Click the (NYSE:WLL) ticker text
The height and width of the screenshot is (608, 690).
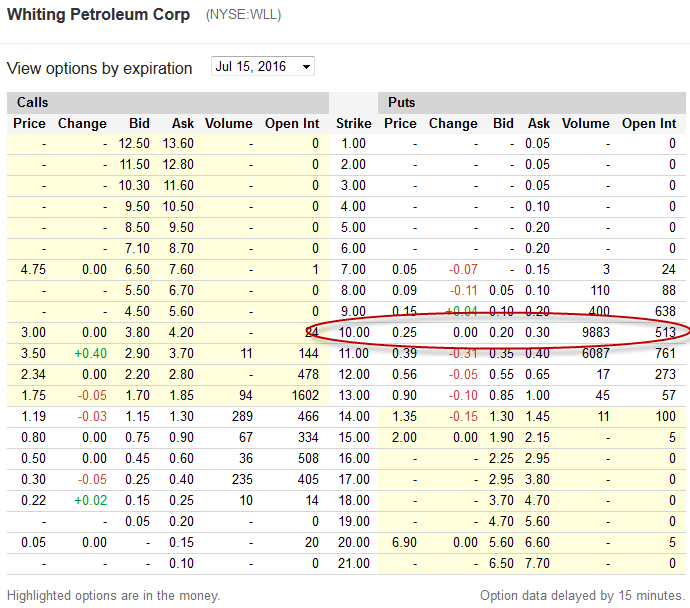243,15
